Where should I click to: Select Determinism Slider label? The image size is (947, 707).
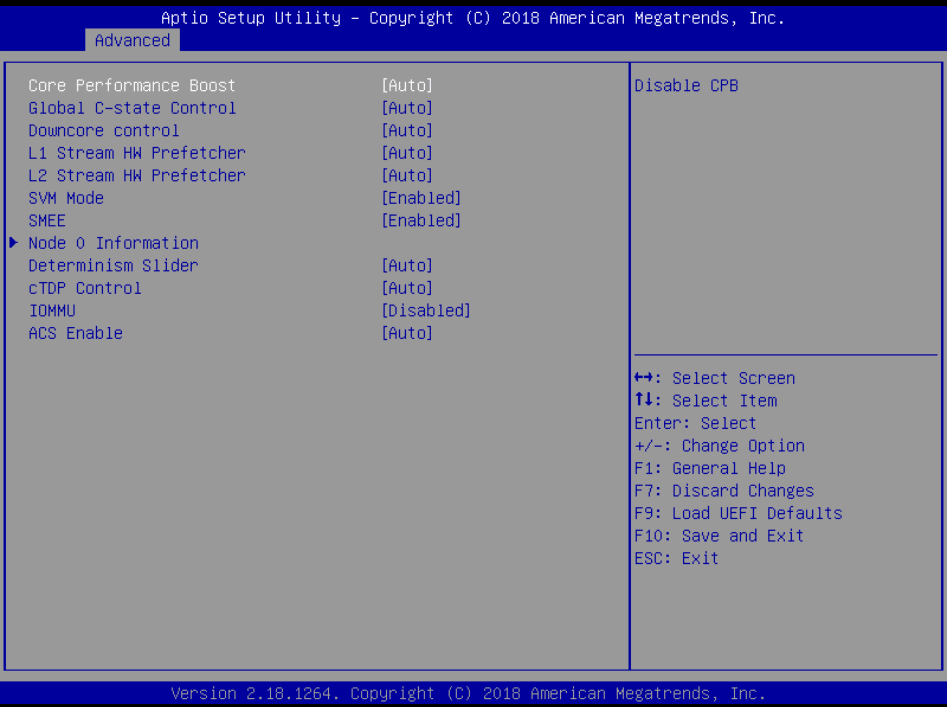tap(114, 266)
